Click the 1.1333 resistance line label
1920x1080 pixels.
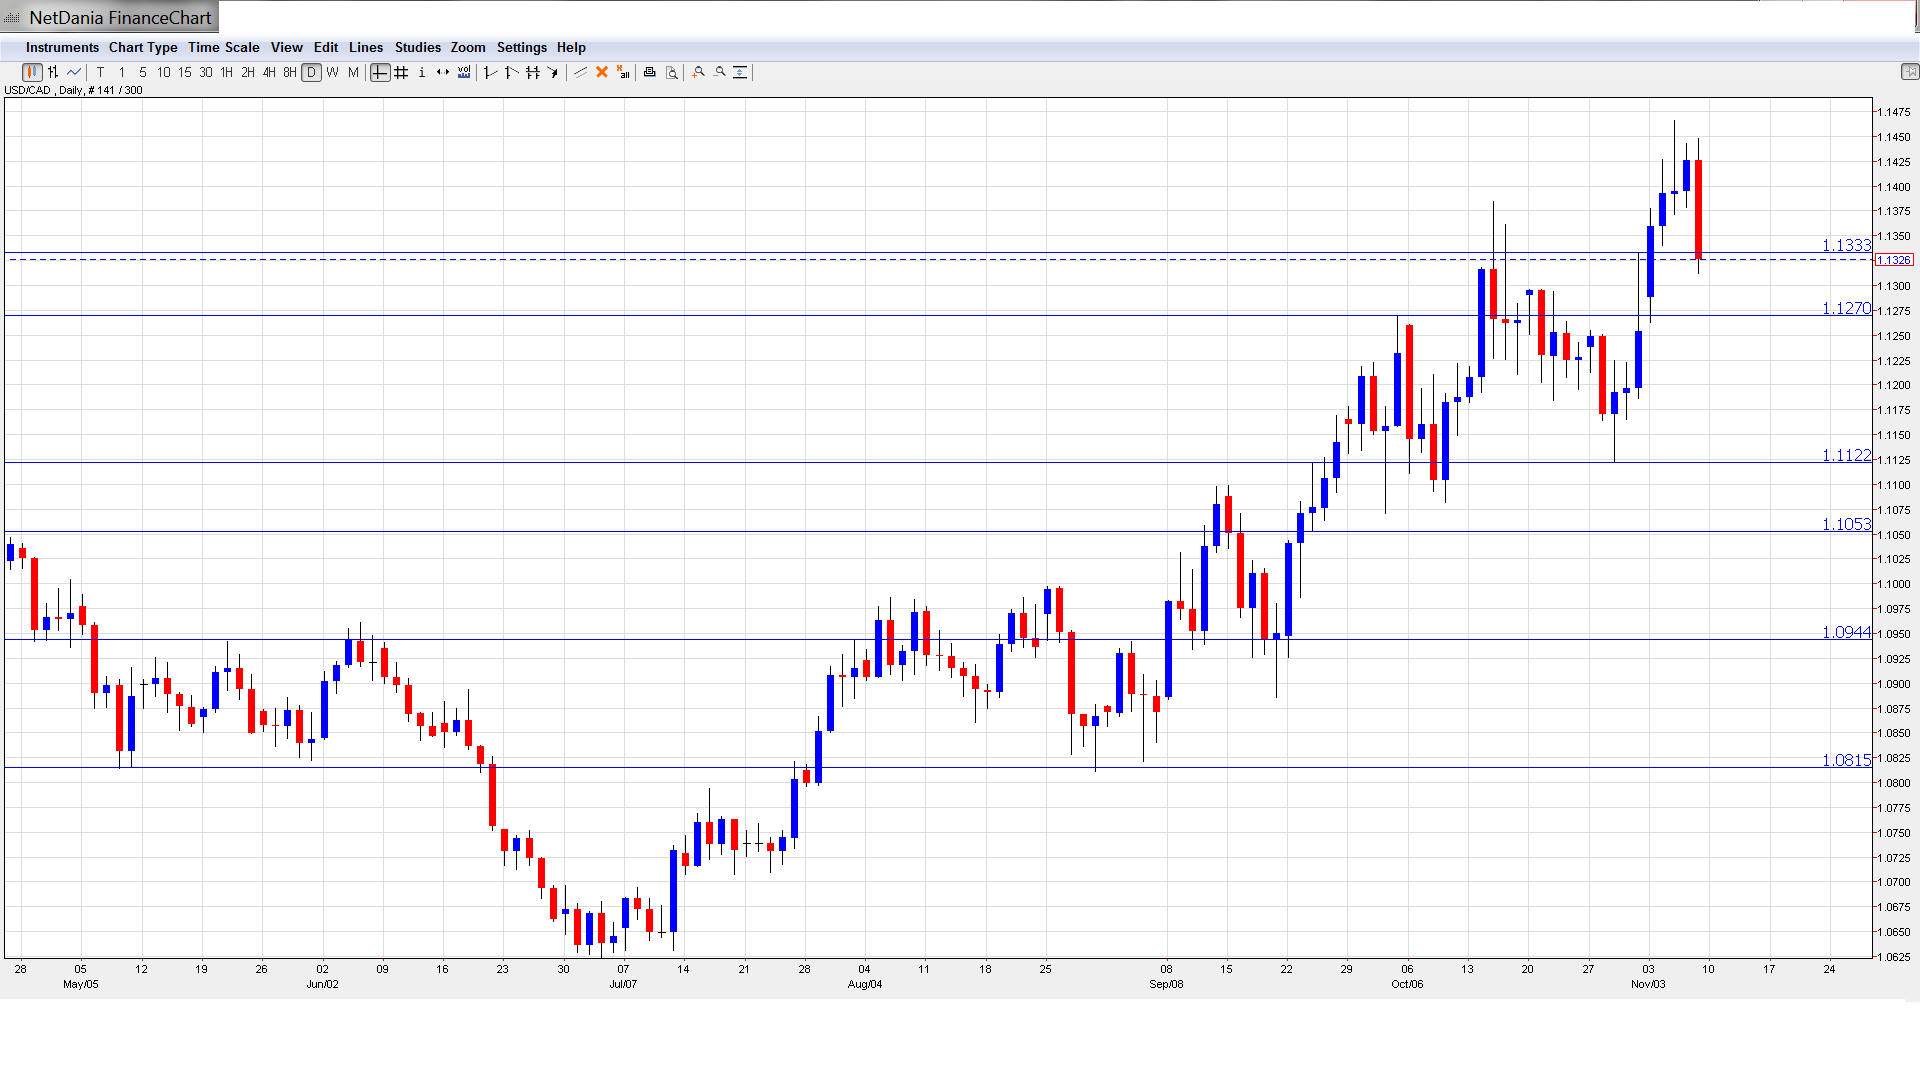pyautogui.click(x=1846, y=245)
